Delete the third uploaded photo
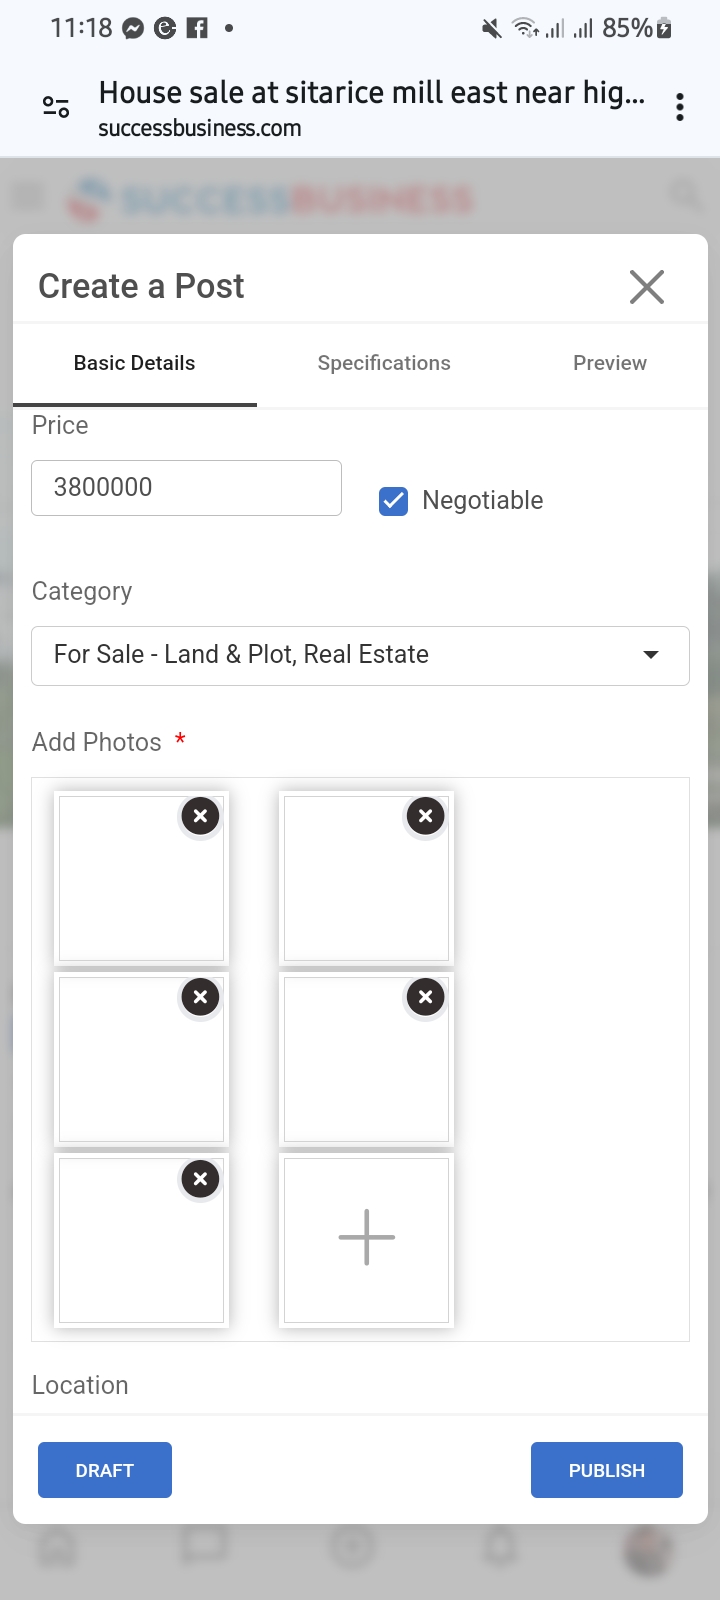The width and height of the screenshot is (720, 1600). 200,997
